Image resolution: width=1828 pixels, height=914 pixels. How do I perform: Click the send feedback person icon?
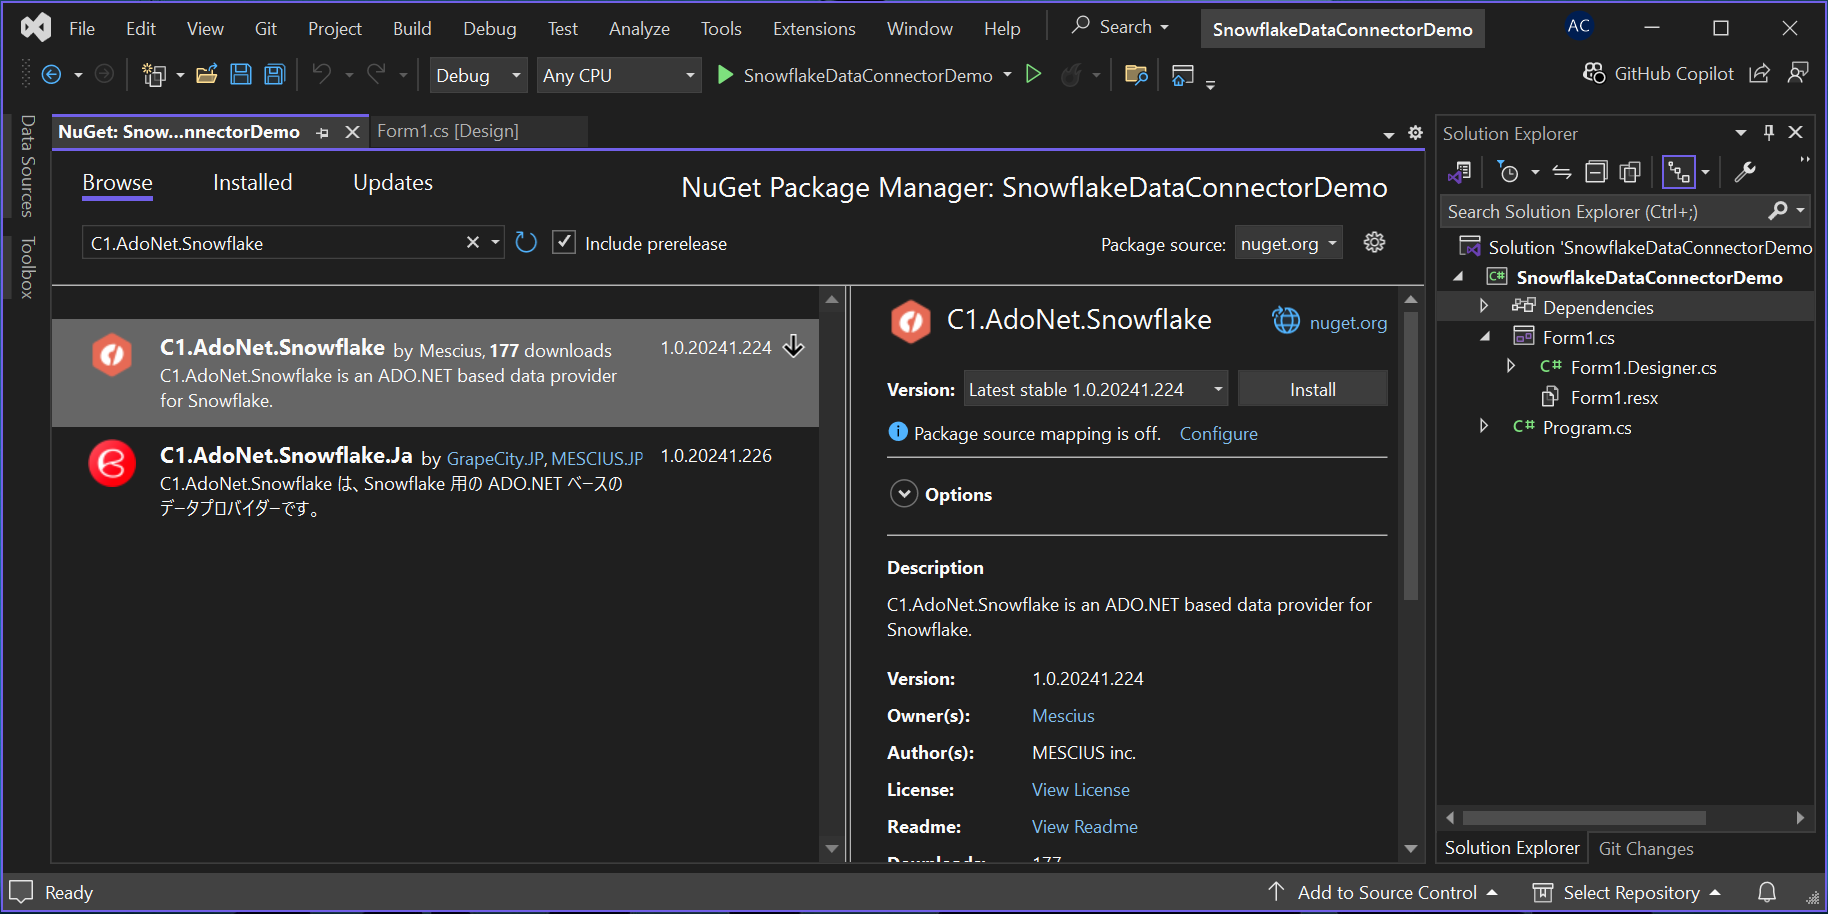[x=1798, y=73]
